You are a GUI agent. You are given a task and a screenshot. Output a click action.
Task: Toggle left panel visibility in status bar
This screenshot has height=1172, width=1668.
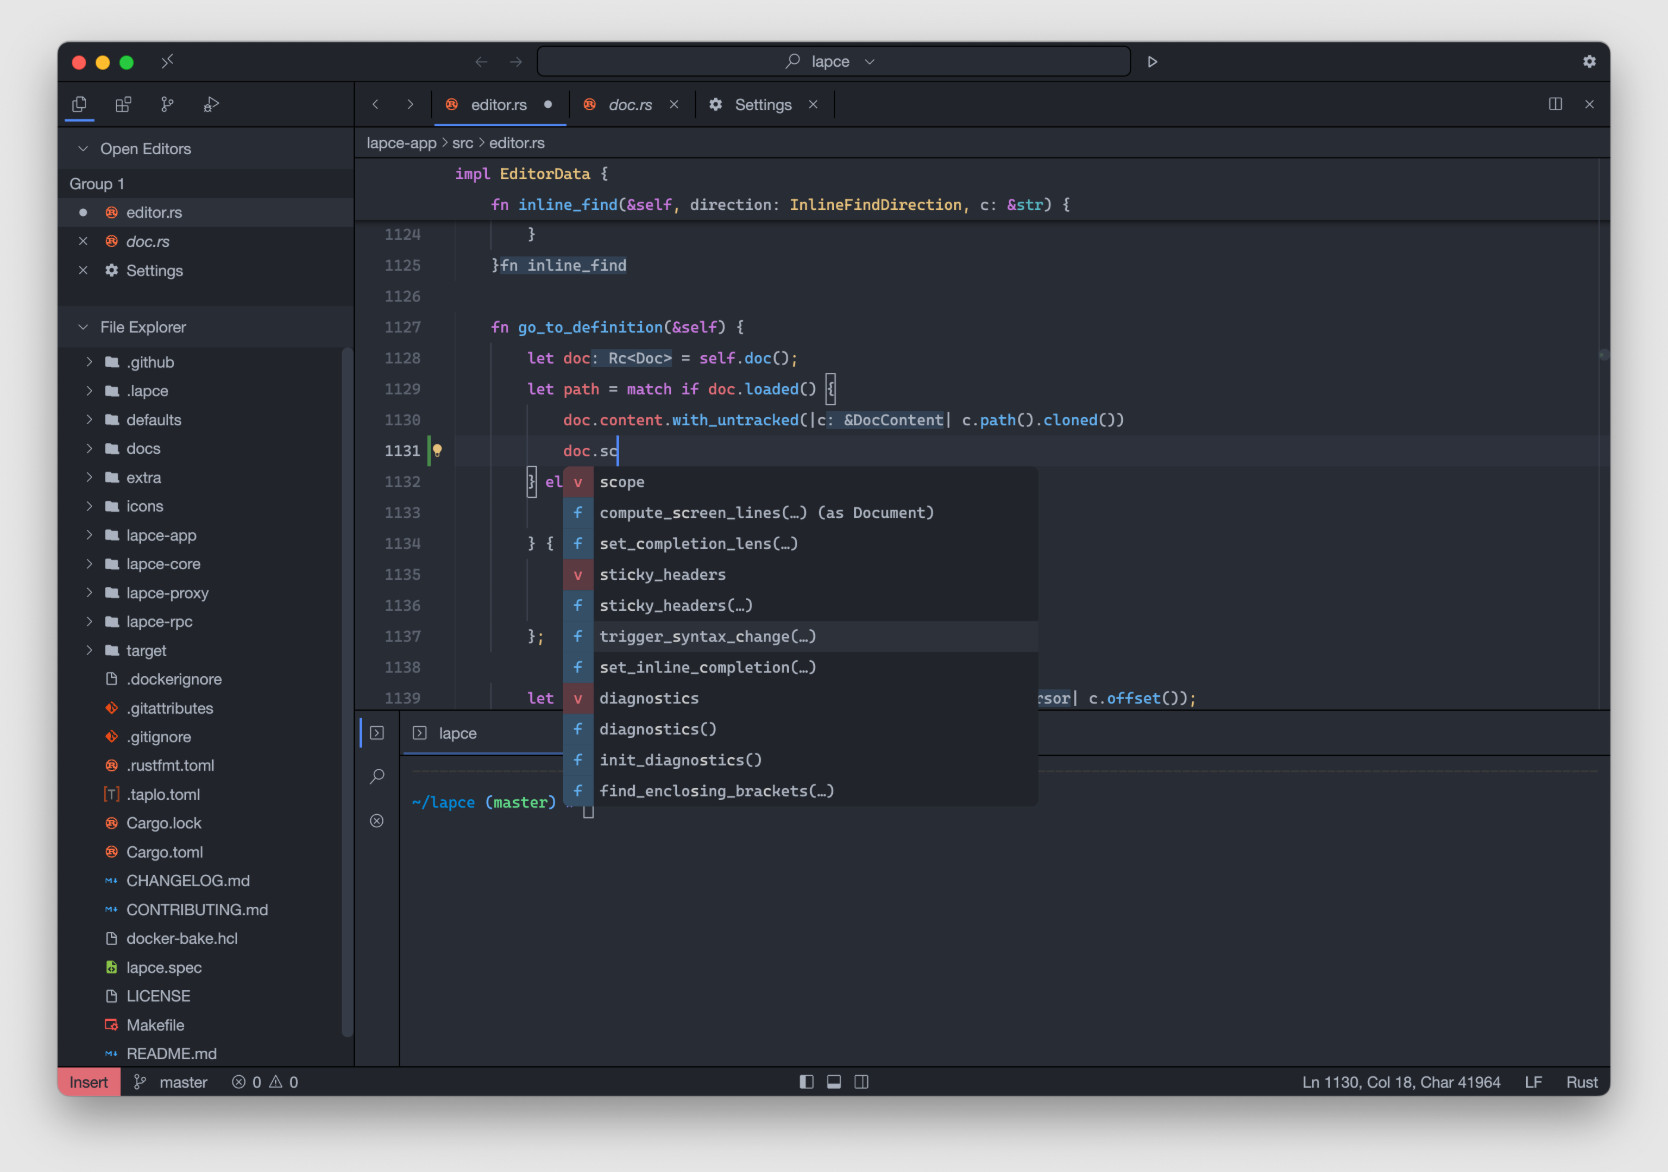[806, 1082]
